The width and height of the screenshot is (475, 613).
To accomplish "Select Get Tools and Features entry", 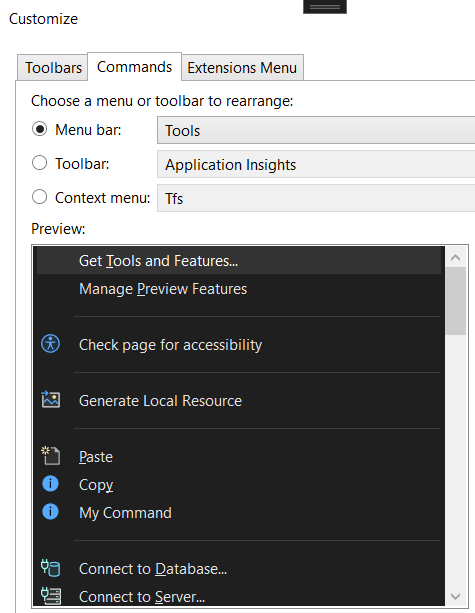I will [x=238, y=260].
